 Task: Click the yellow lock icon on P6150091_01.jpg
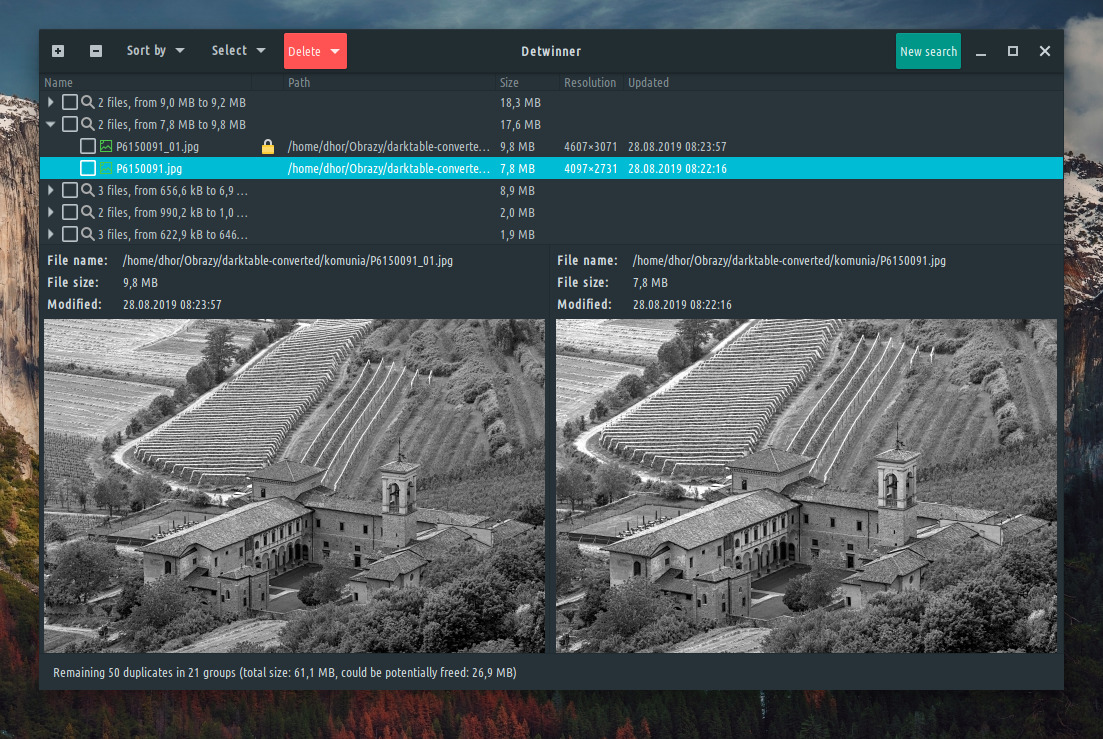point(267,146)
